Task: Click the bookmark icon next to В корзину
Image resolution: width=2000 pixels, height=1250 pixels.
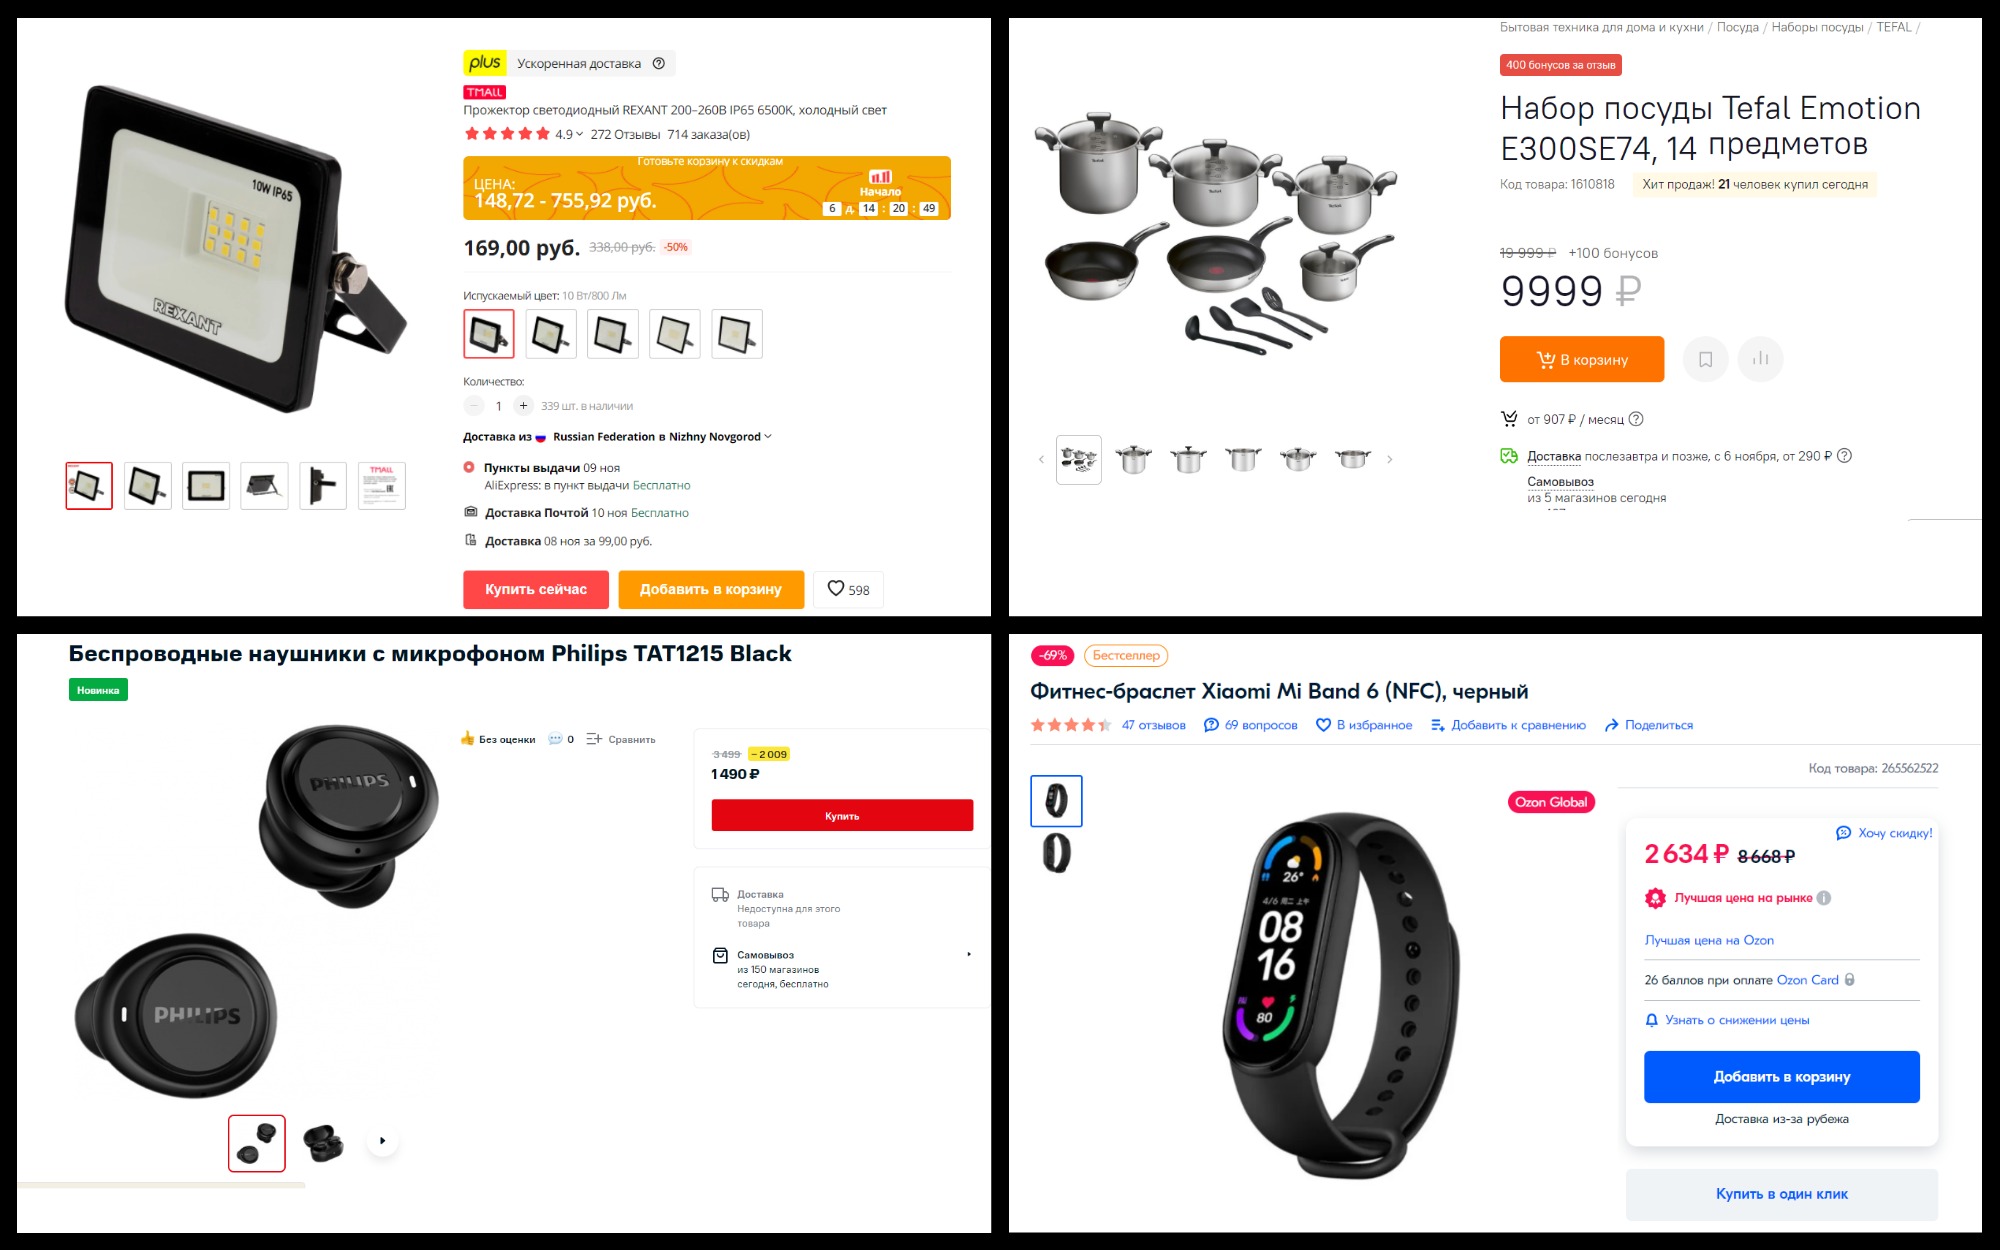Action: [x=1706, y=359]
